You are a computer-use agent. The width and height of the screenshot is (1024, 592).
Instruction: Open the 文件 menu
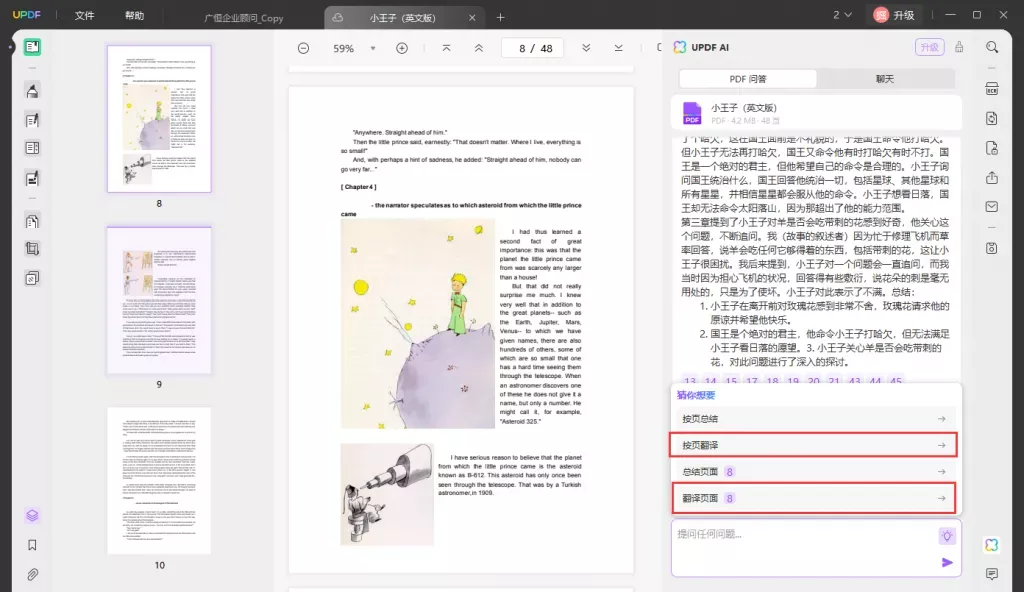click(84, 16)
